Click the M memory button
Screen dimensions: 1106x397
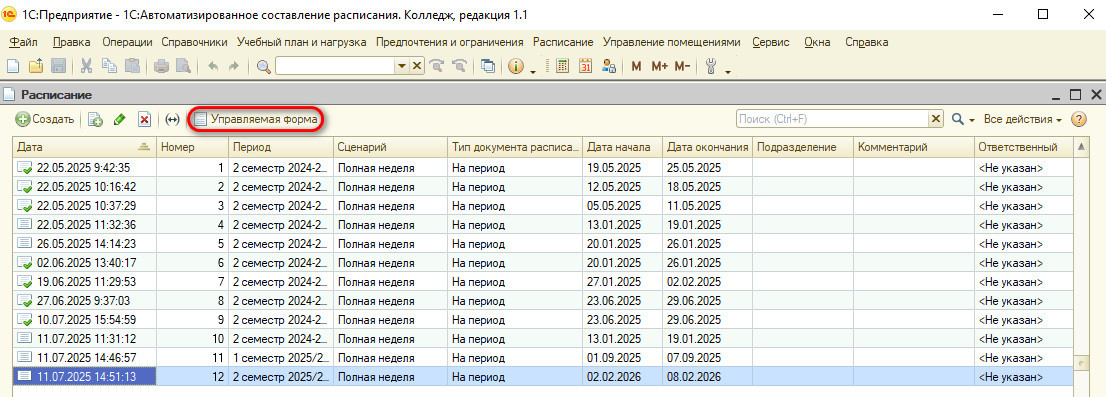[636, 66]
